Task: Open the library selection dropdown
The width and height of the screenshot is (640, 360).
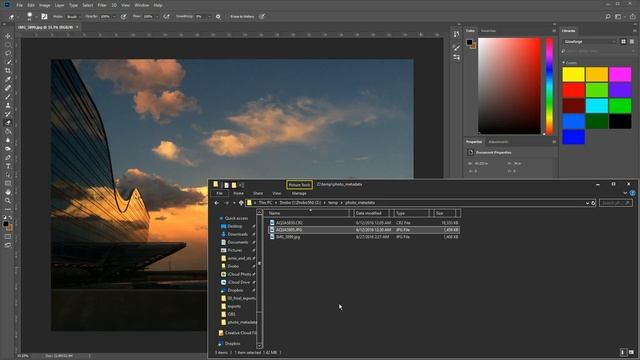Action: pos(590,42)
